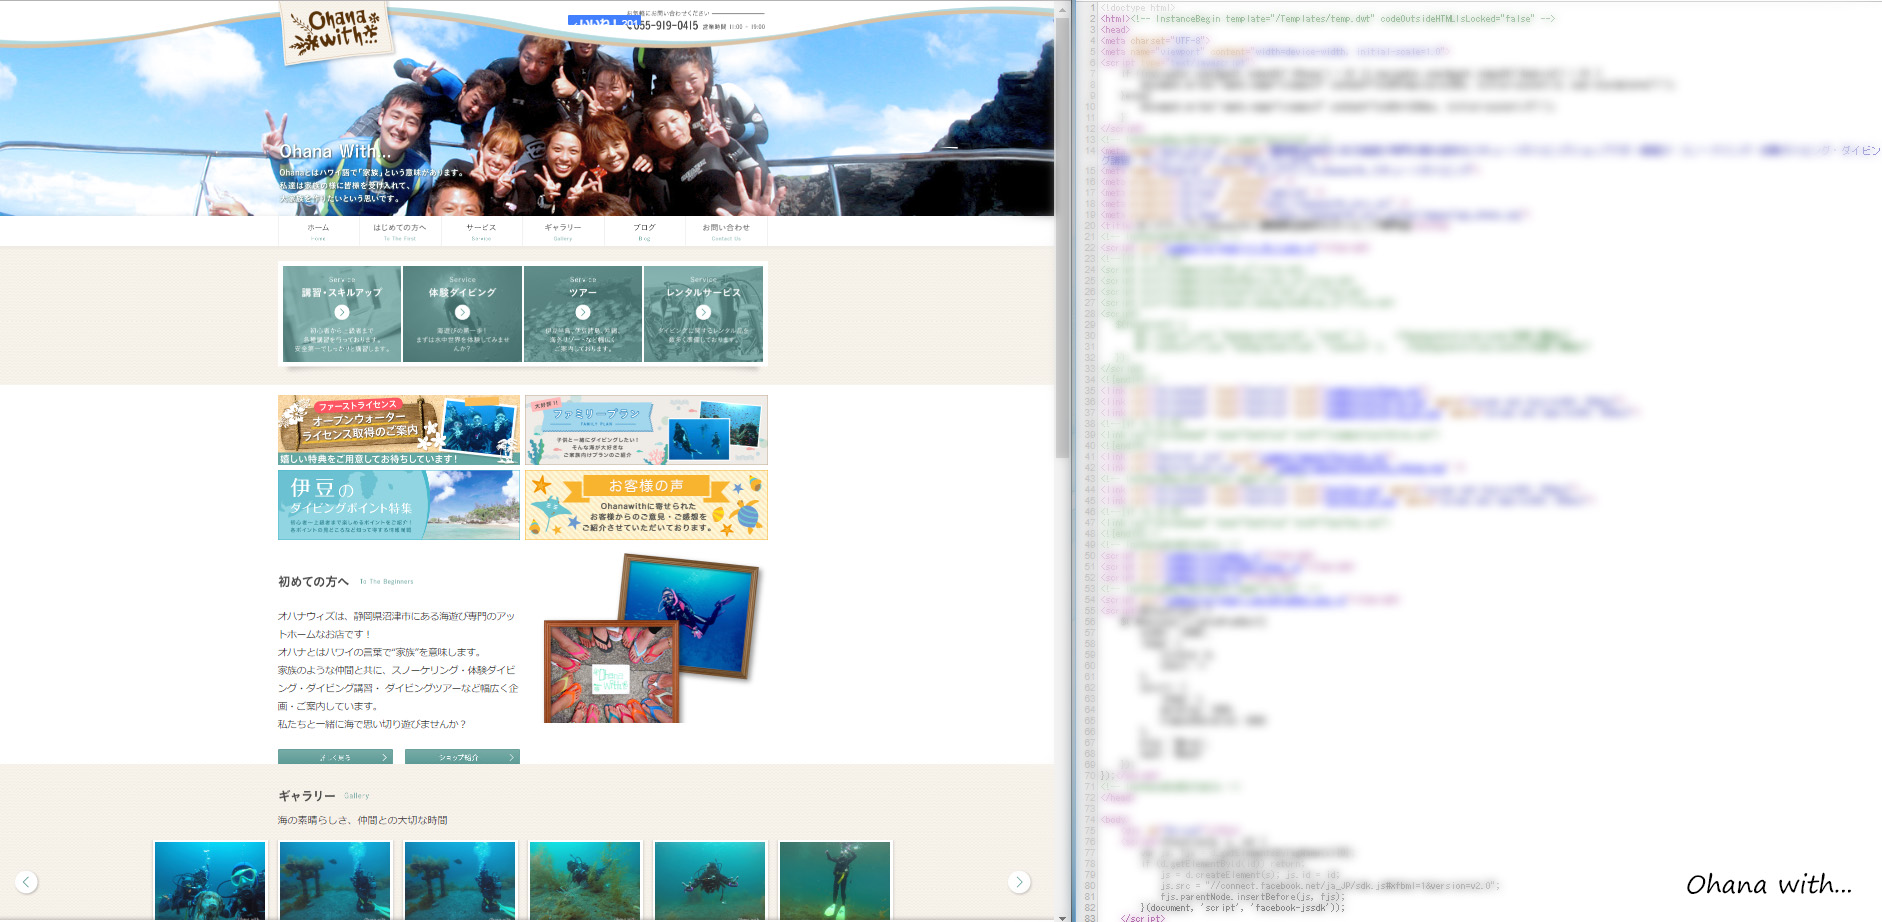
Task: Click the Ohana with logo in header
Action: [x=336, y=31]
